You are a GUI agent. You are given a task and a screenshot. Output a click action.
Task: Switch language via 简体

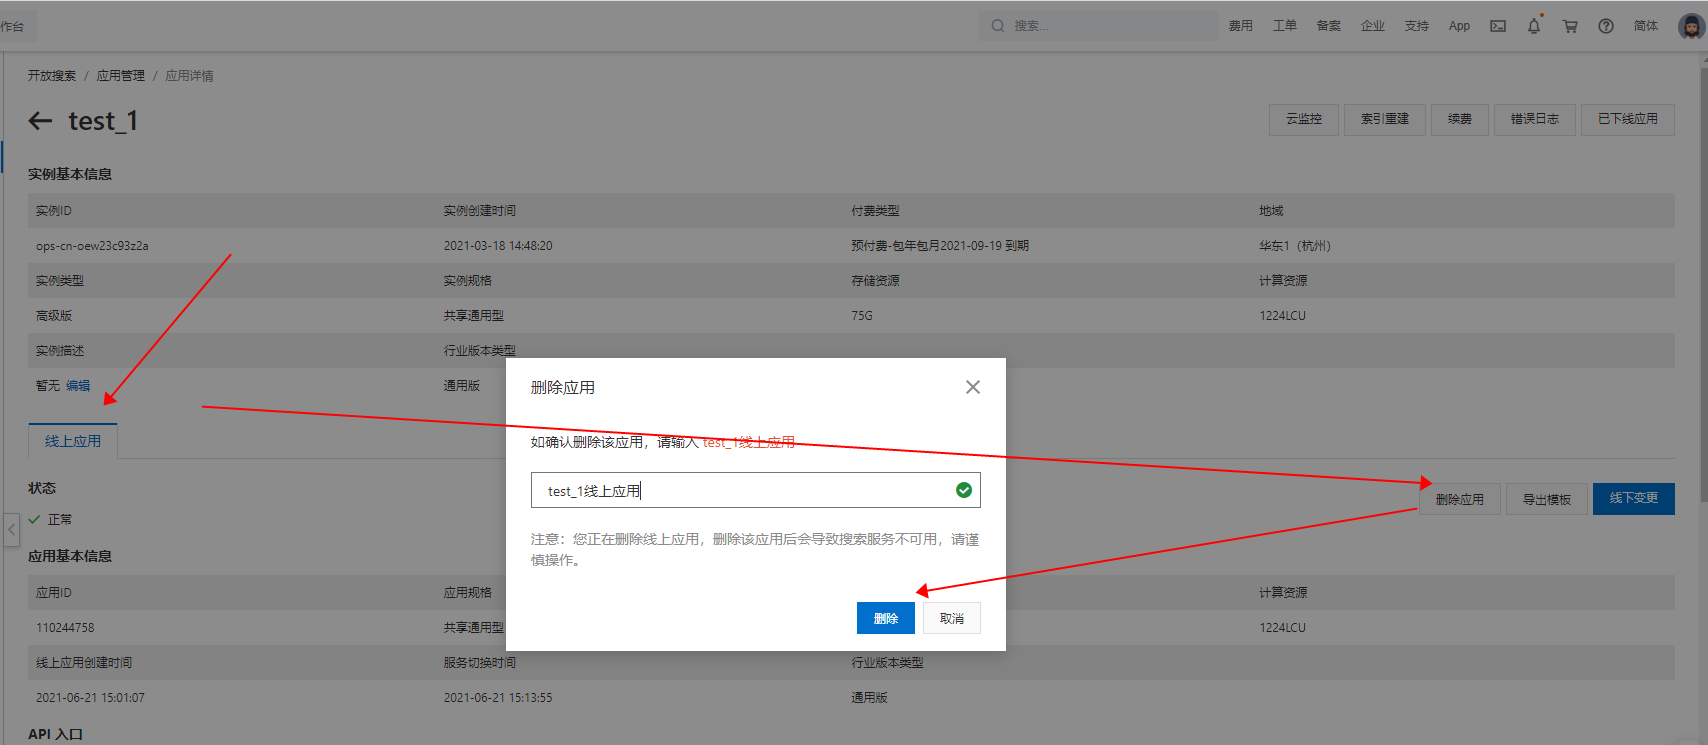pos(1646,26)
